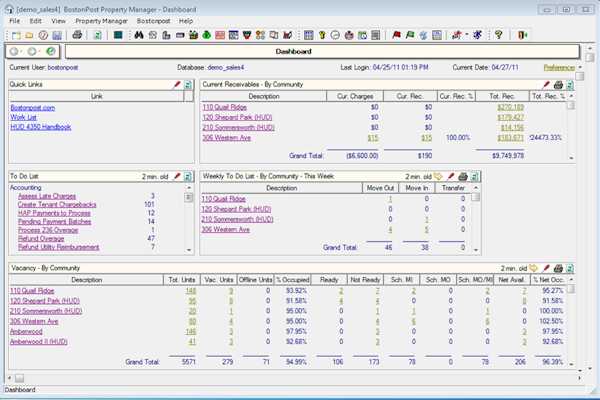The height and width of the screenshot is (400, 600).
Task: Click the Tot. Units column header in Vacancy
Action: coord(182,280)
